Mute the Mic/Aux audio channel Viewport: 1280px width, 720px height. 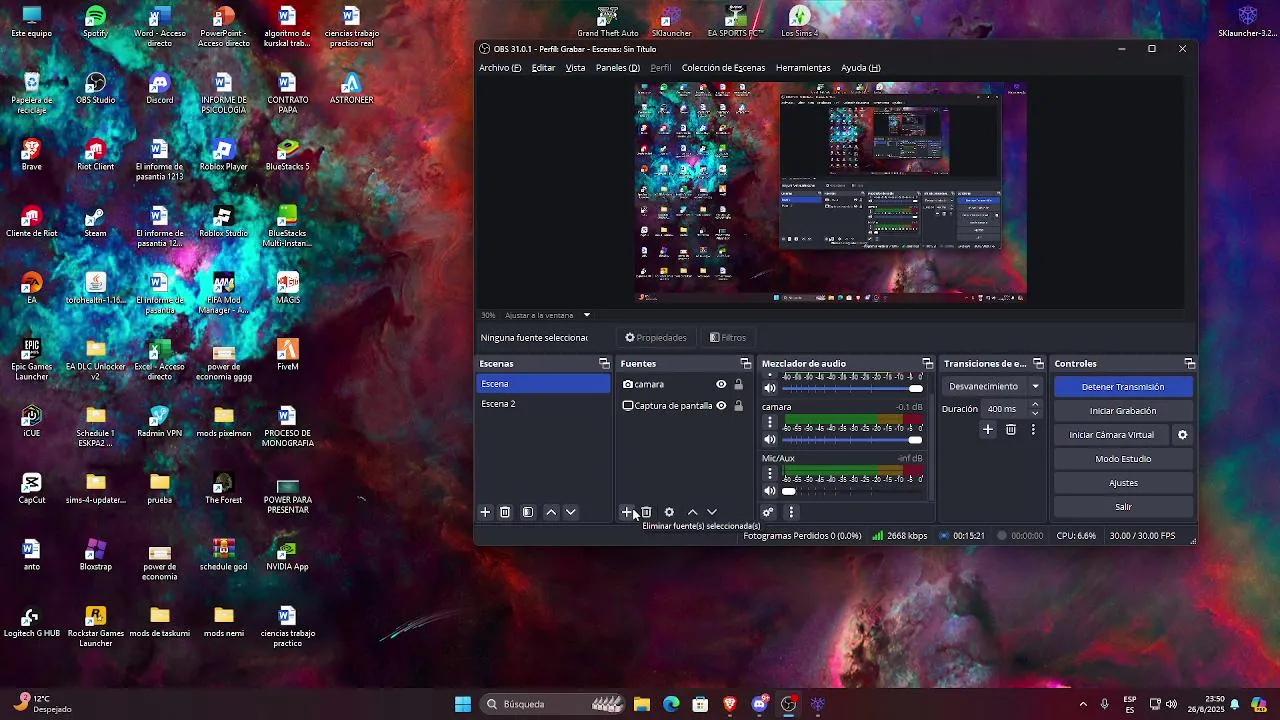tap(770, 491)
